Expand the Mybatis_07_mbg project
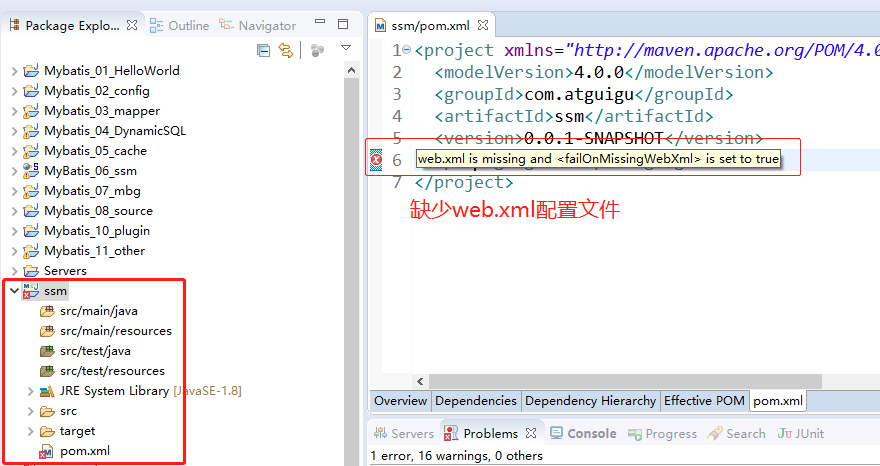The image size is (880, 466). [x=15, y=192]
